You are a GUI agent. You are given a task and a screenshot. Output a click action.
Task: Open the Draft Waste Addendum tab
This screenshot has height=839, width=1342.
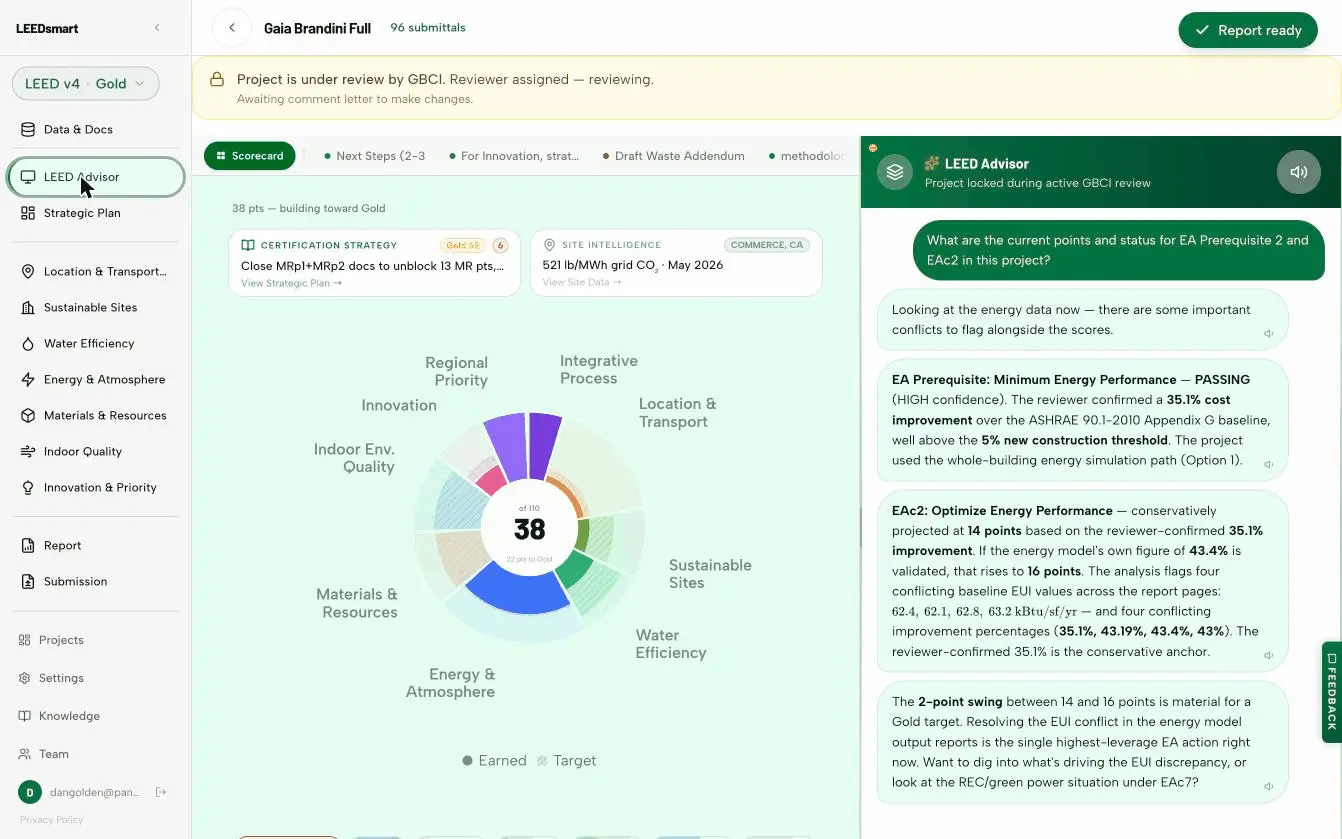click(673, 156)
